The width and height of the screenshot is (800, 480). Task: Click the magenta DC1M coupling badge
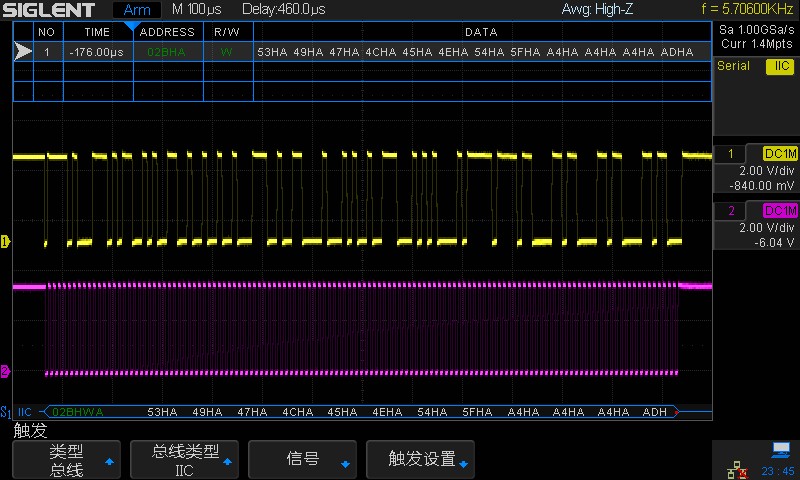click(780, 211)
